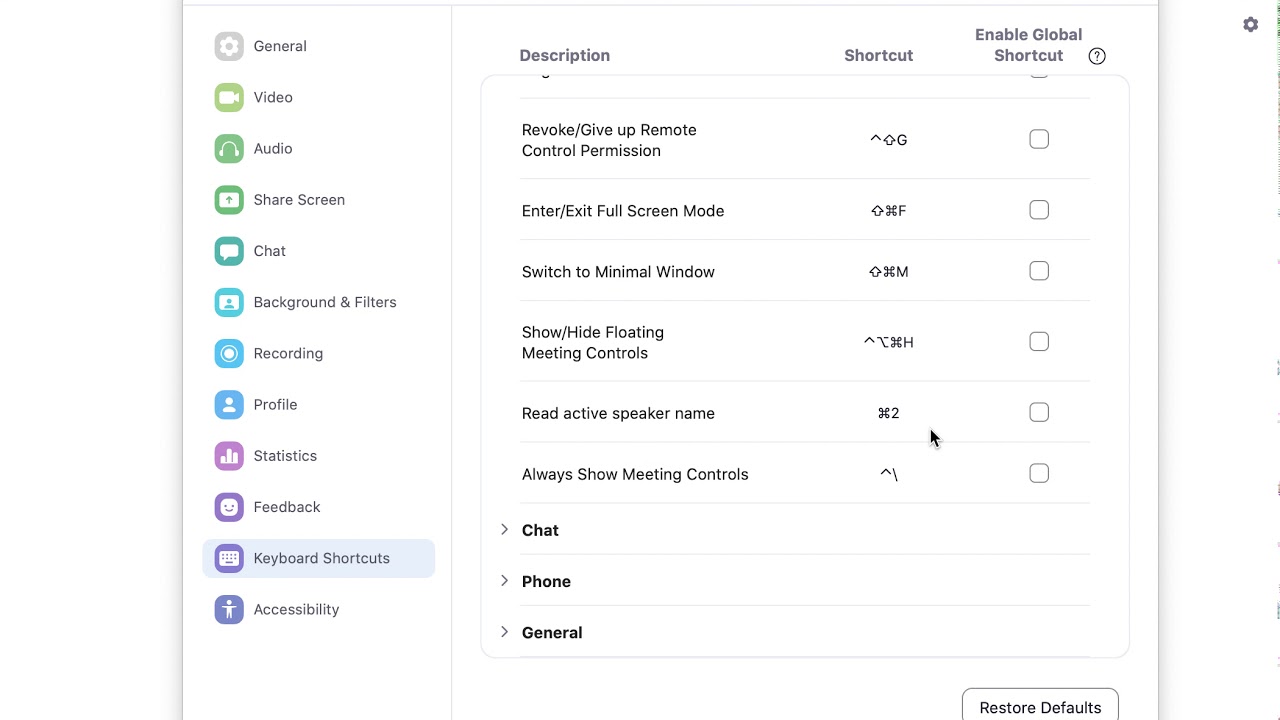Switch to the Profile settings tab
The height and width of the screenshot is (720, 1280).
[x=275, y=404]
